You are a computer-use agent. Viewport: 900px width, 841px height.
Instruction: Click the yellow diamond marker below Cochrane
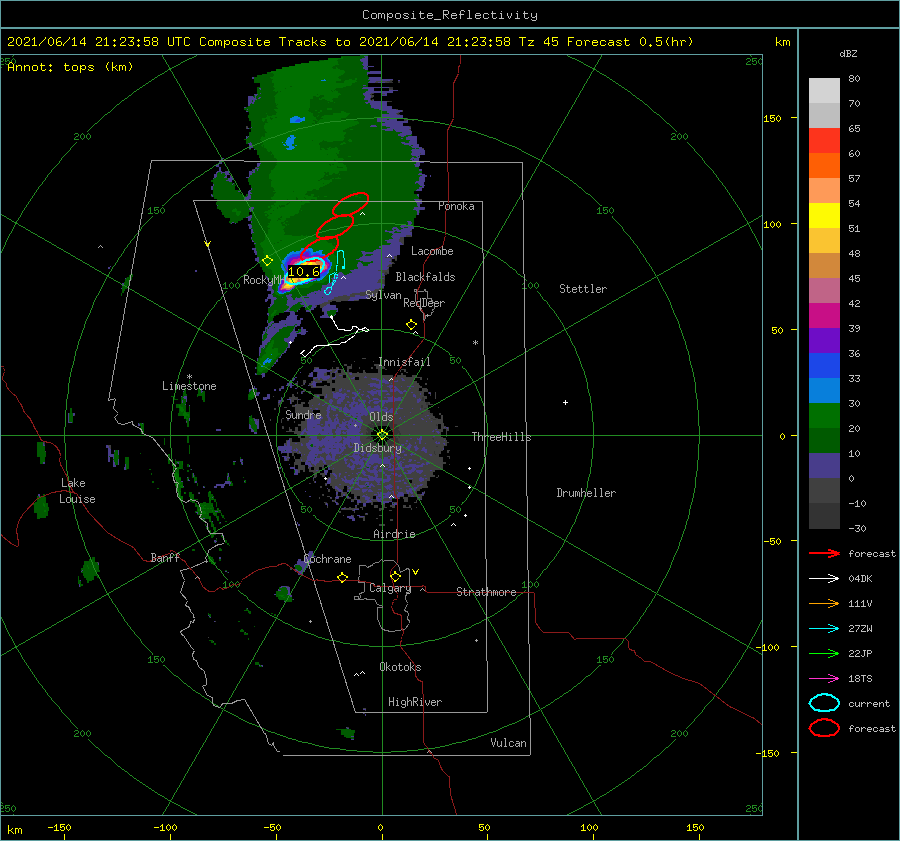point(342,577)
